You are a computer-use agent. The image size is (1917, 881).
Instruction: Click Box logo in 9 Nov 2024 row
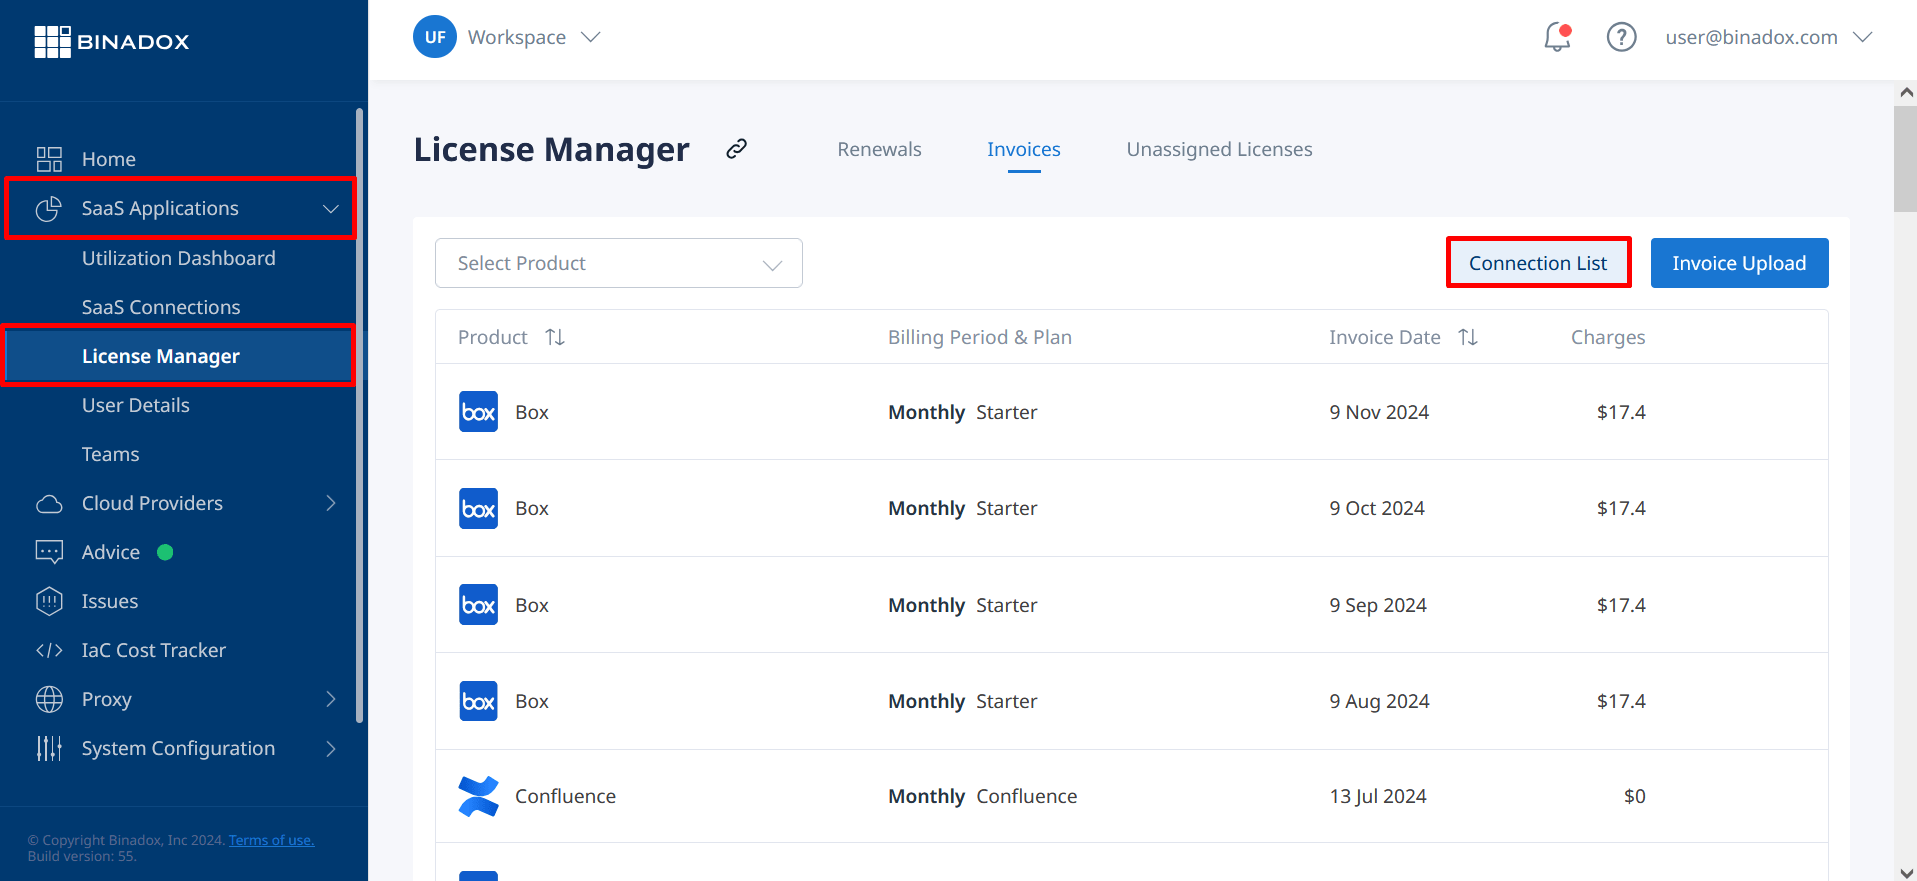point(478,412)
